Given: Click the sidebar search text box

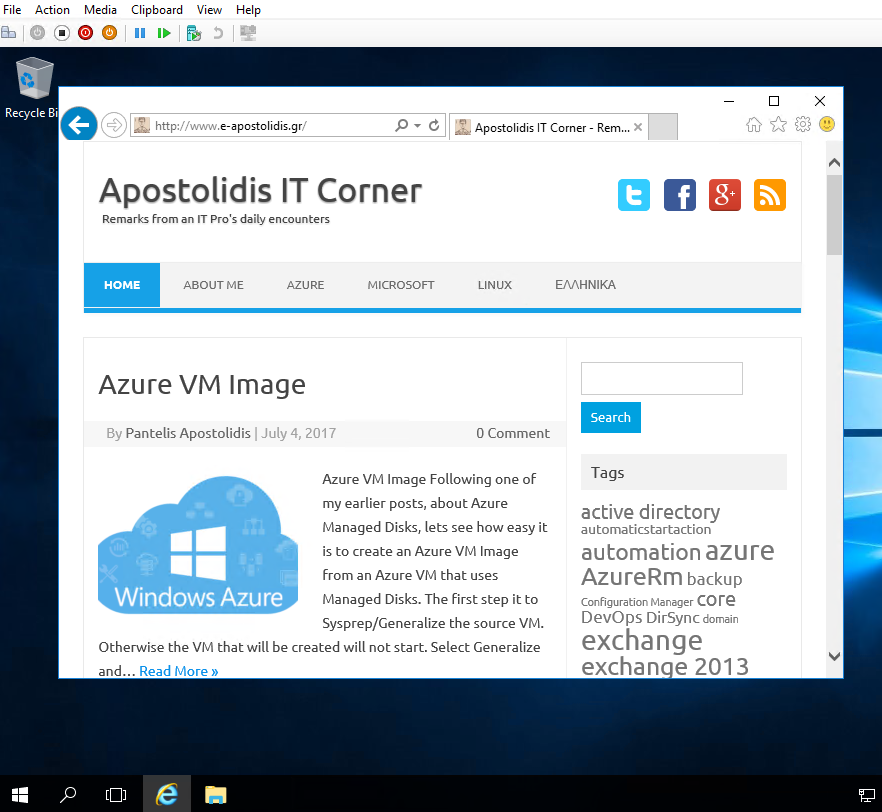Looking at the screenshot, I should click(x=662, y=378).
